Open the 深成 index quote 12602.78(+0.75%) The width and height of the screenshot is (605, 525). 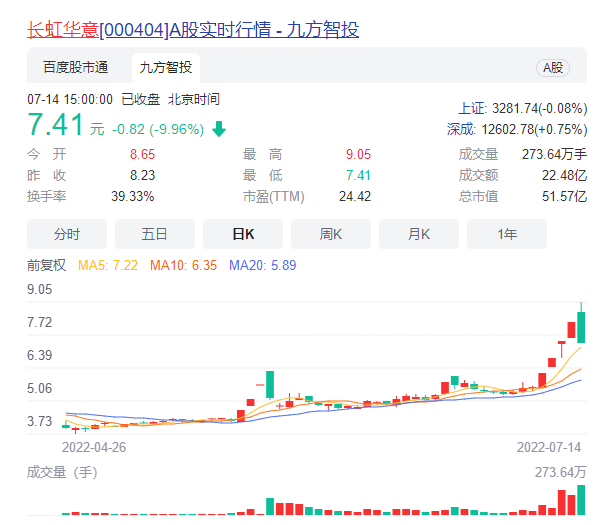point(517,129)
